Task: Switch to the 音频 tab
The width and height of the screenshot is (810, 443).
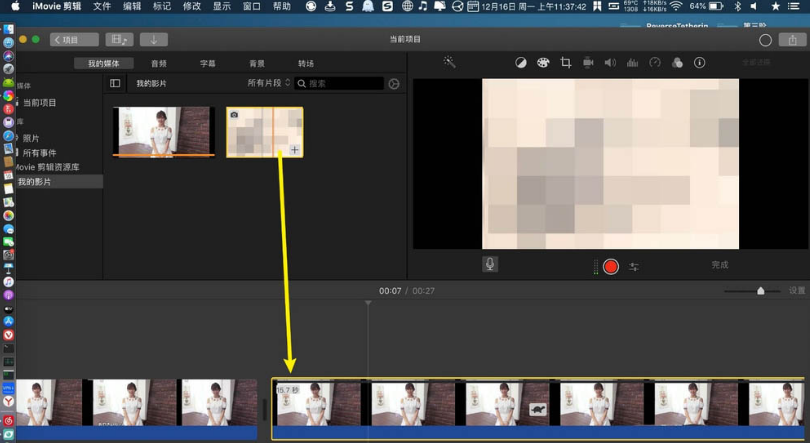Action: [x=159, y=64]
